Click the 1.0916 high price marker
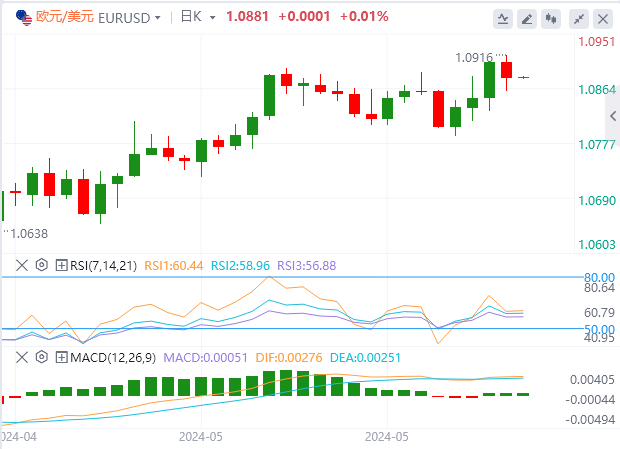The image size is (620, 449). (x=474, y=58)
